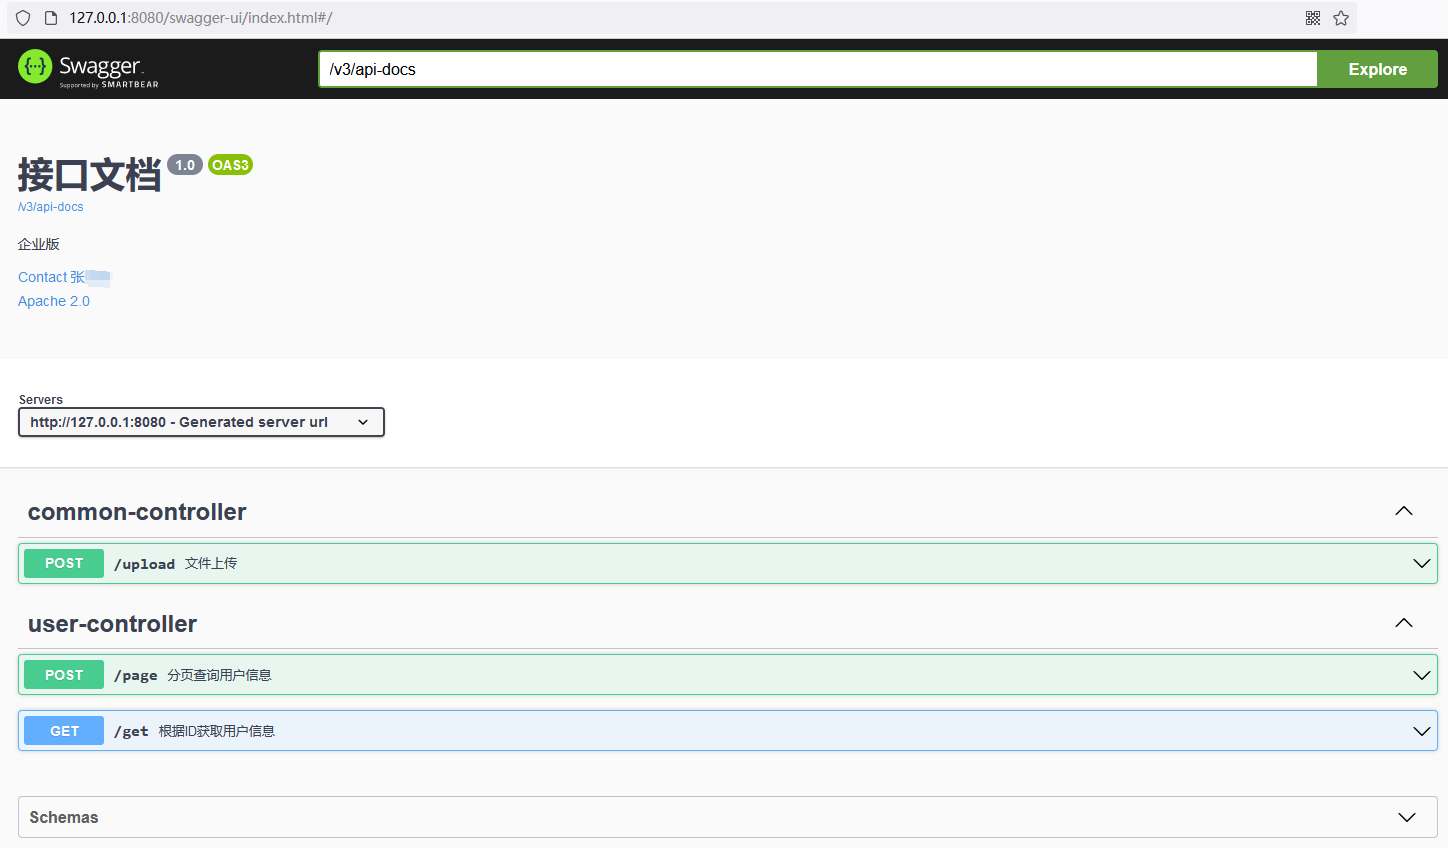The height and width of the screenshot is (848, 1448).
Task: Click the OAS3 badge next to the title
Action: [230, 164]
